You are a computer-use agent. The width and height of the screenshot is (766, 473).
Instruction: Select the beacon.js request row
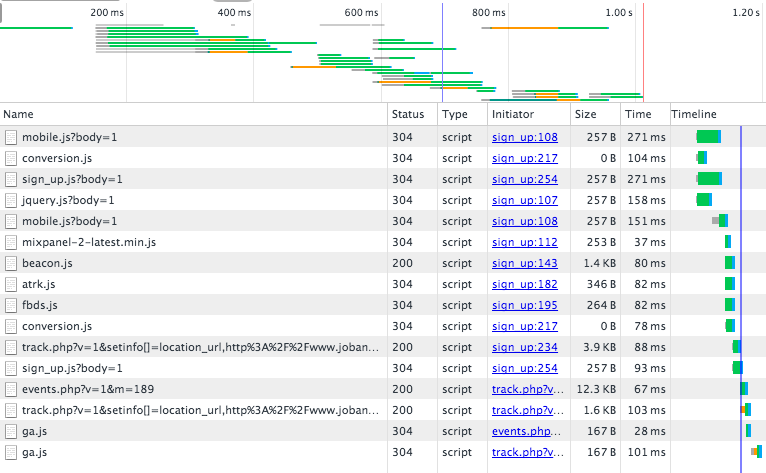click(200, 263)
